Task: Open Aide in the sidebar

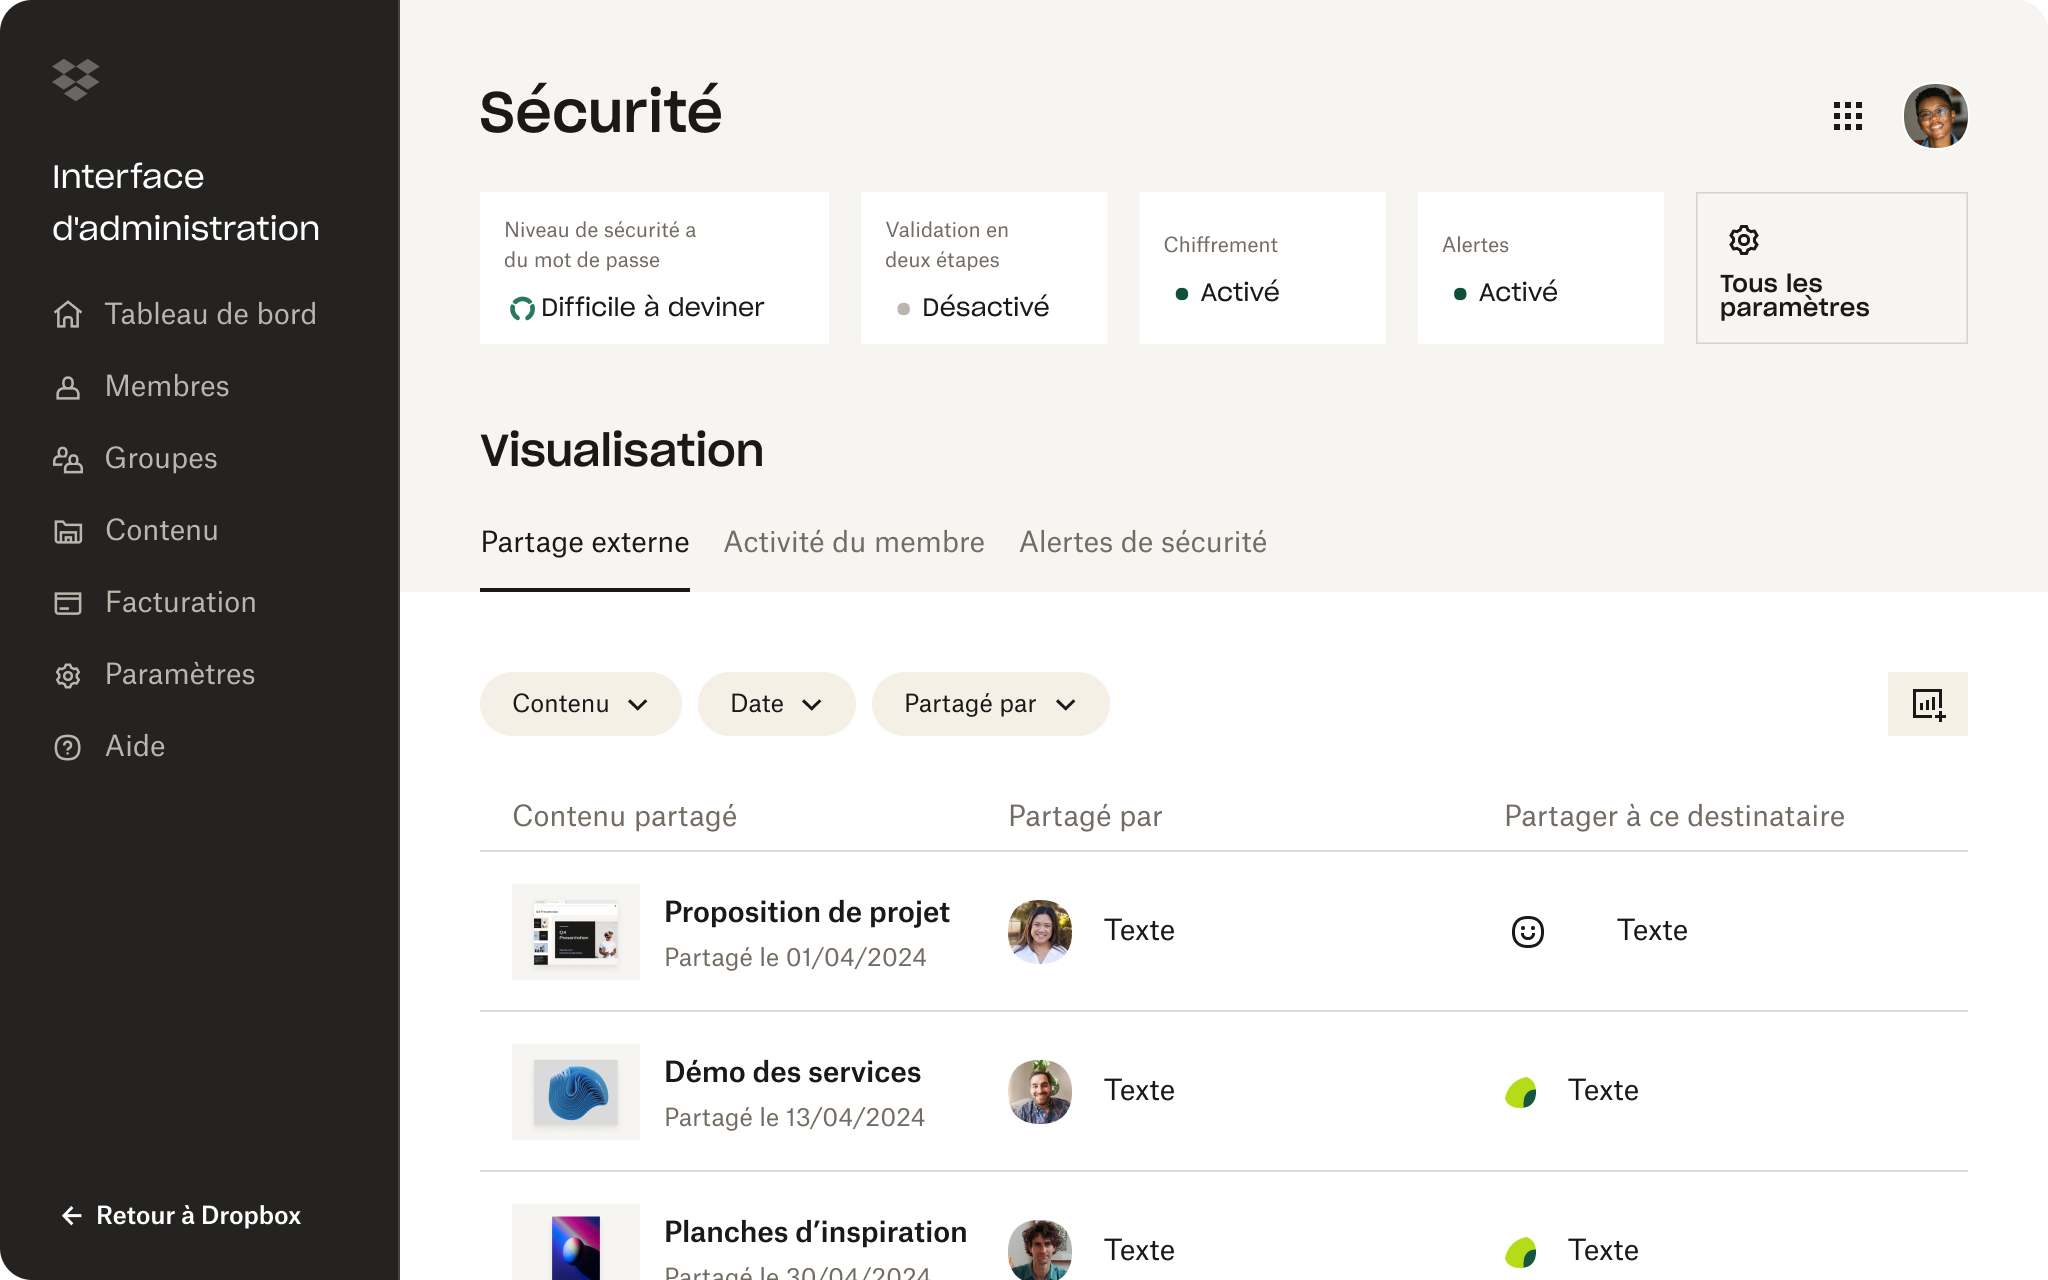Action: pyautogui.click(x=109, y=746)
